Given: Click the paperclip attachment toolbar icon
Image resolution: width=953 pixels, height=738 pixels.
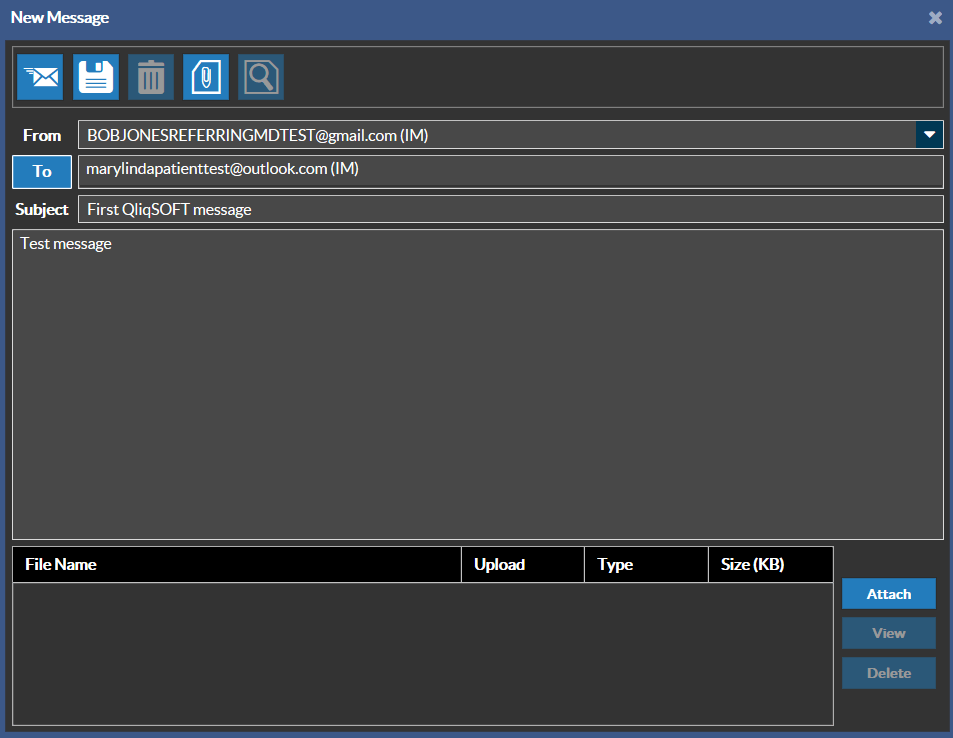Looking at the screenshot, I should pyautogui.click(x=206, y=77).
